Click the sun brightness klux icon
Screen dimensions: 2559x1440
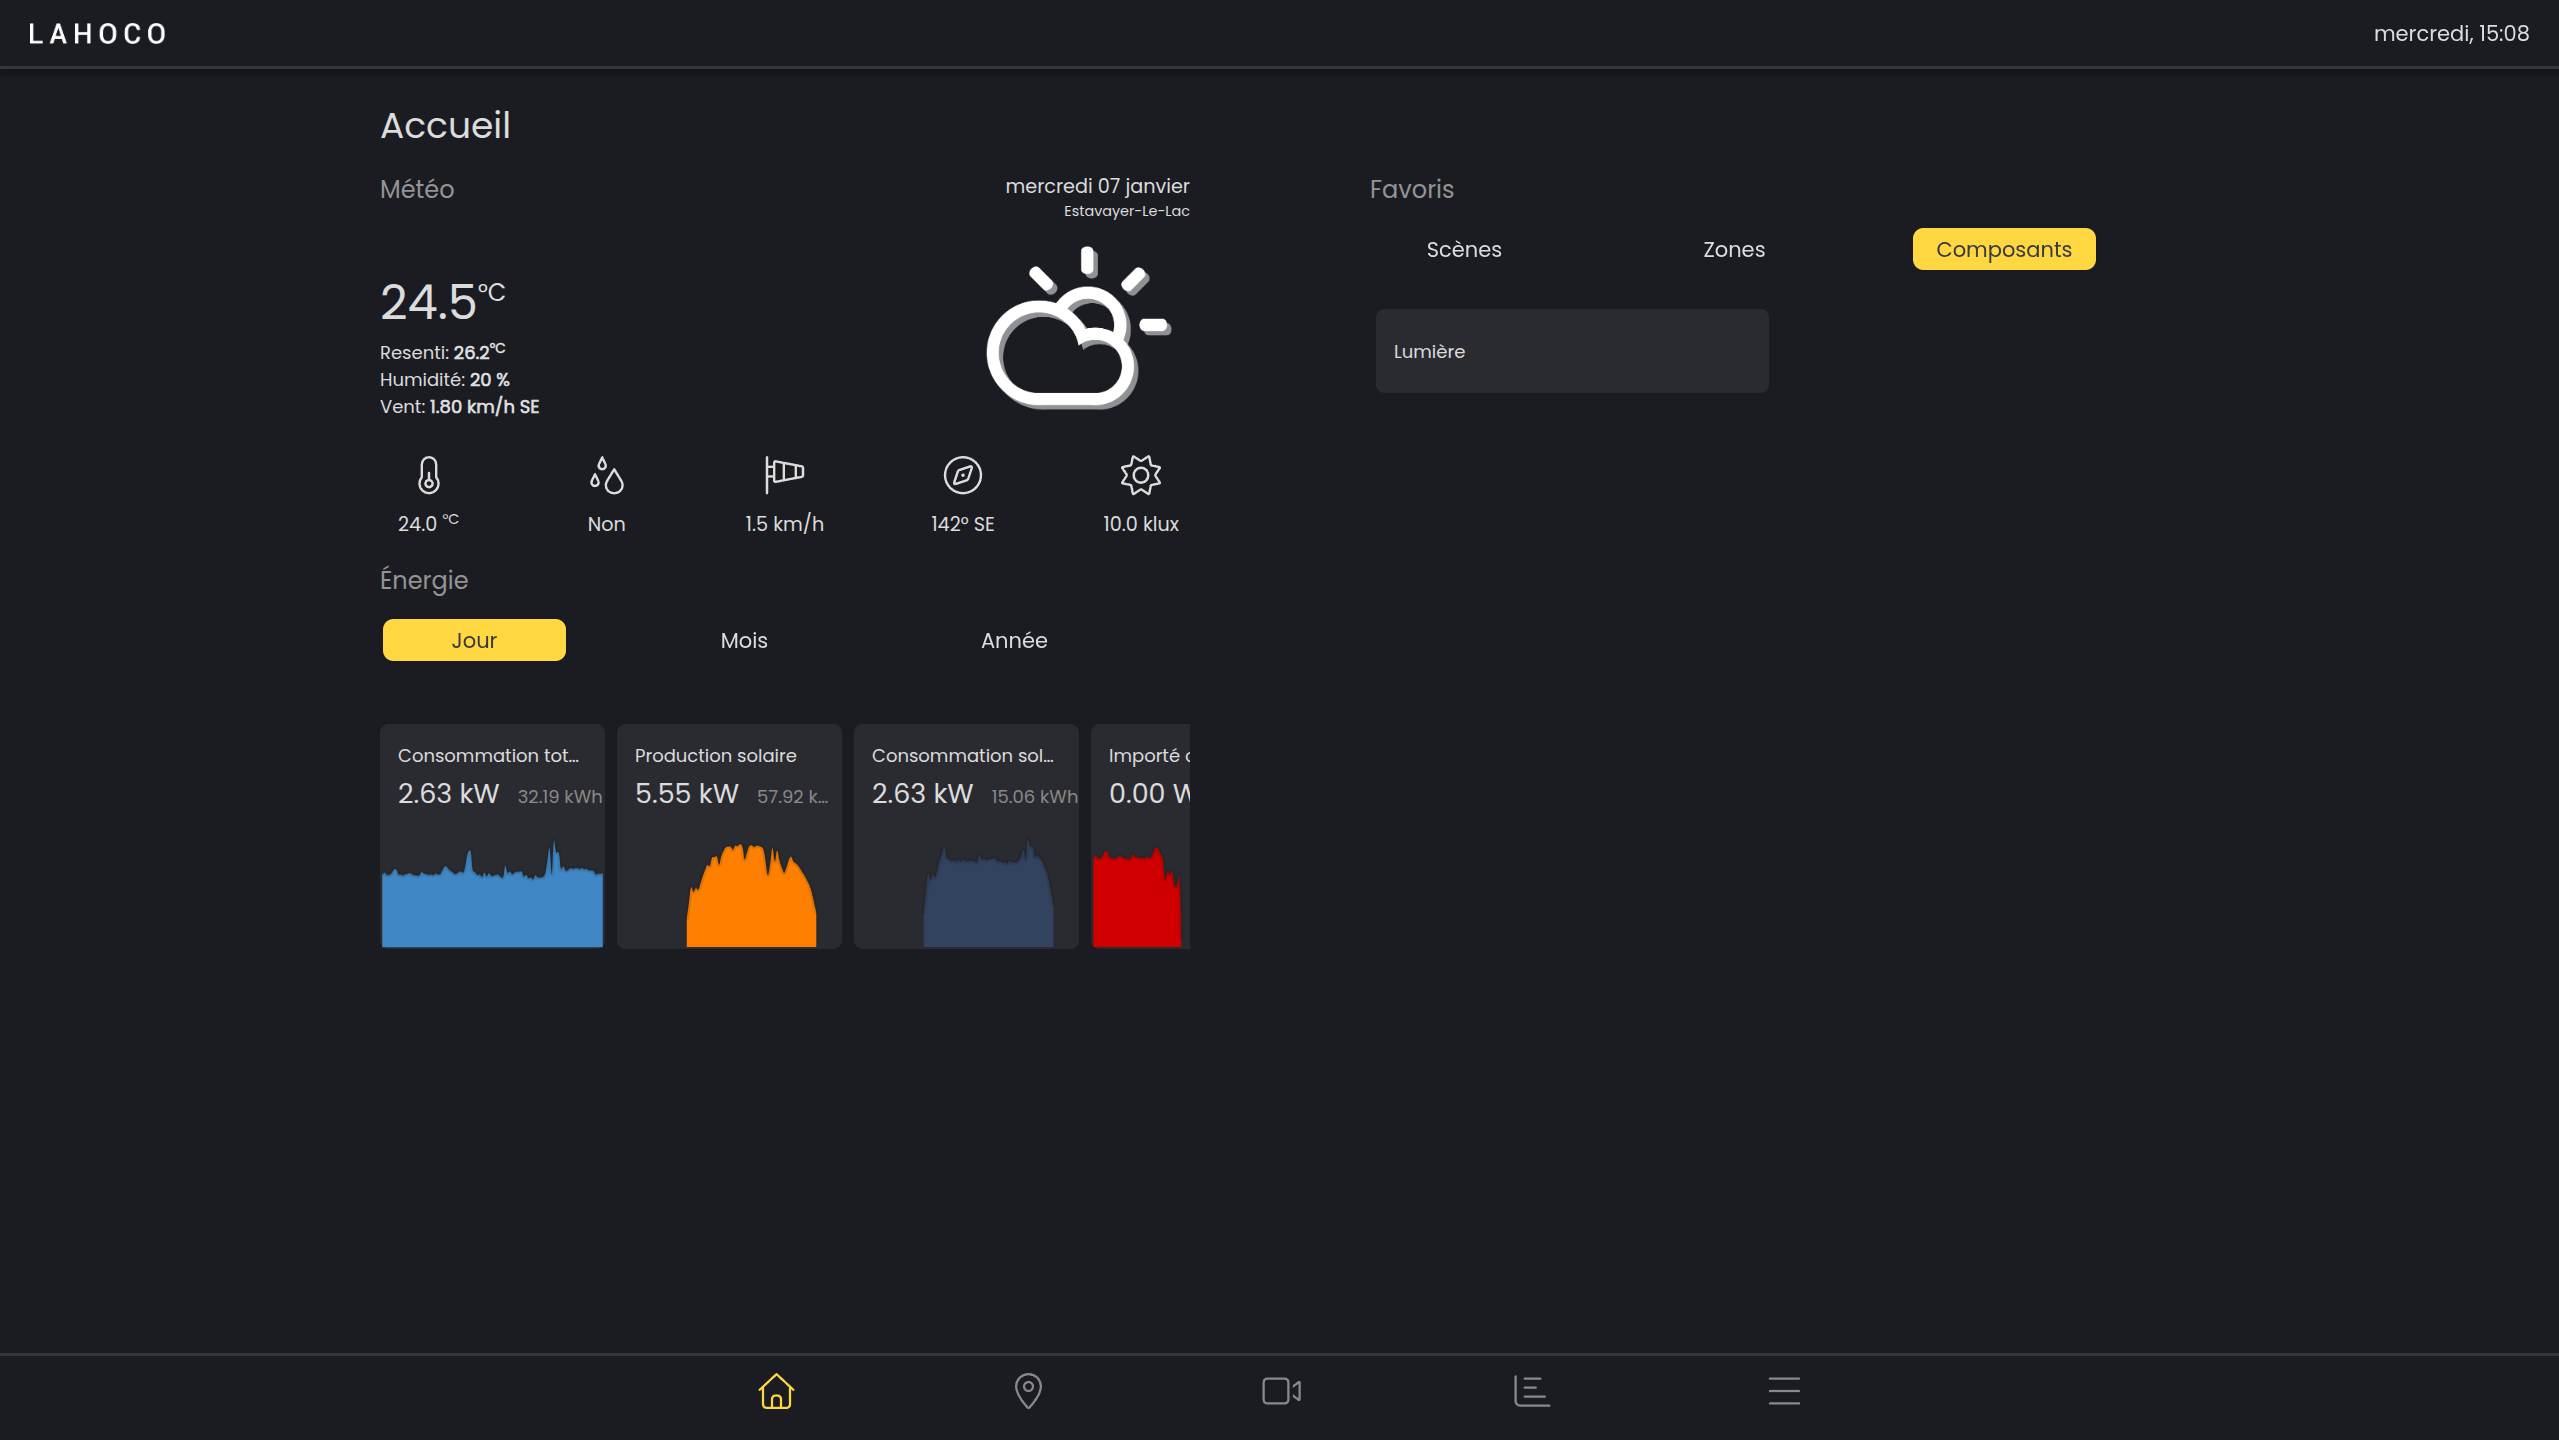(1140, 475)
